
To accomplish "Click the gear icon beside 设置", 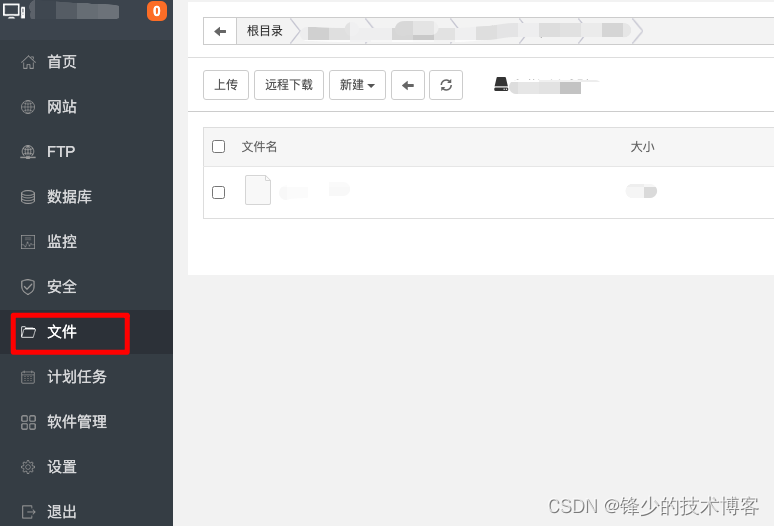I will coord(28,467).
